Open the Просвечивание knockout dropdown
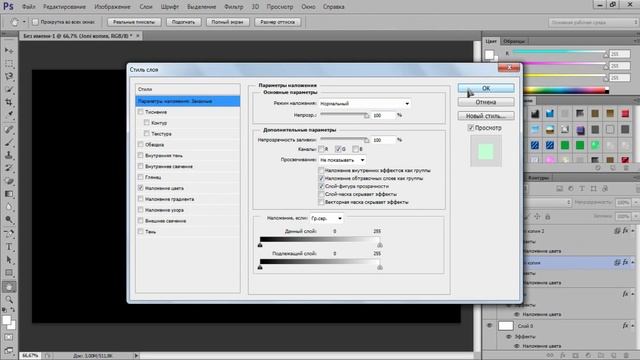 coord(342,160)
